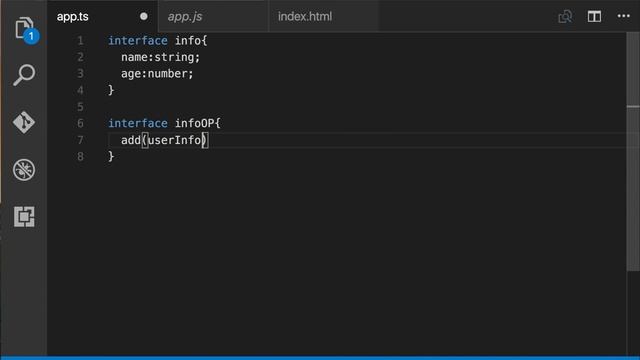The image size is (640, 360).
Task: Click 'userInfo' parameter on line 7
Action: pos(175,140)
